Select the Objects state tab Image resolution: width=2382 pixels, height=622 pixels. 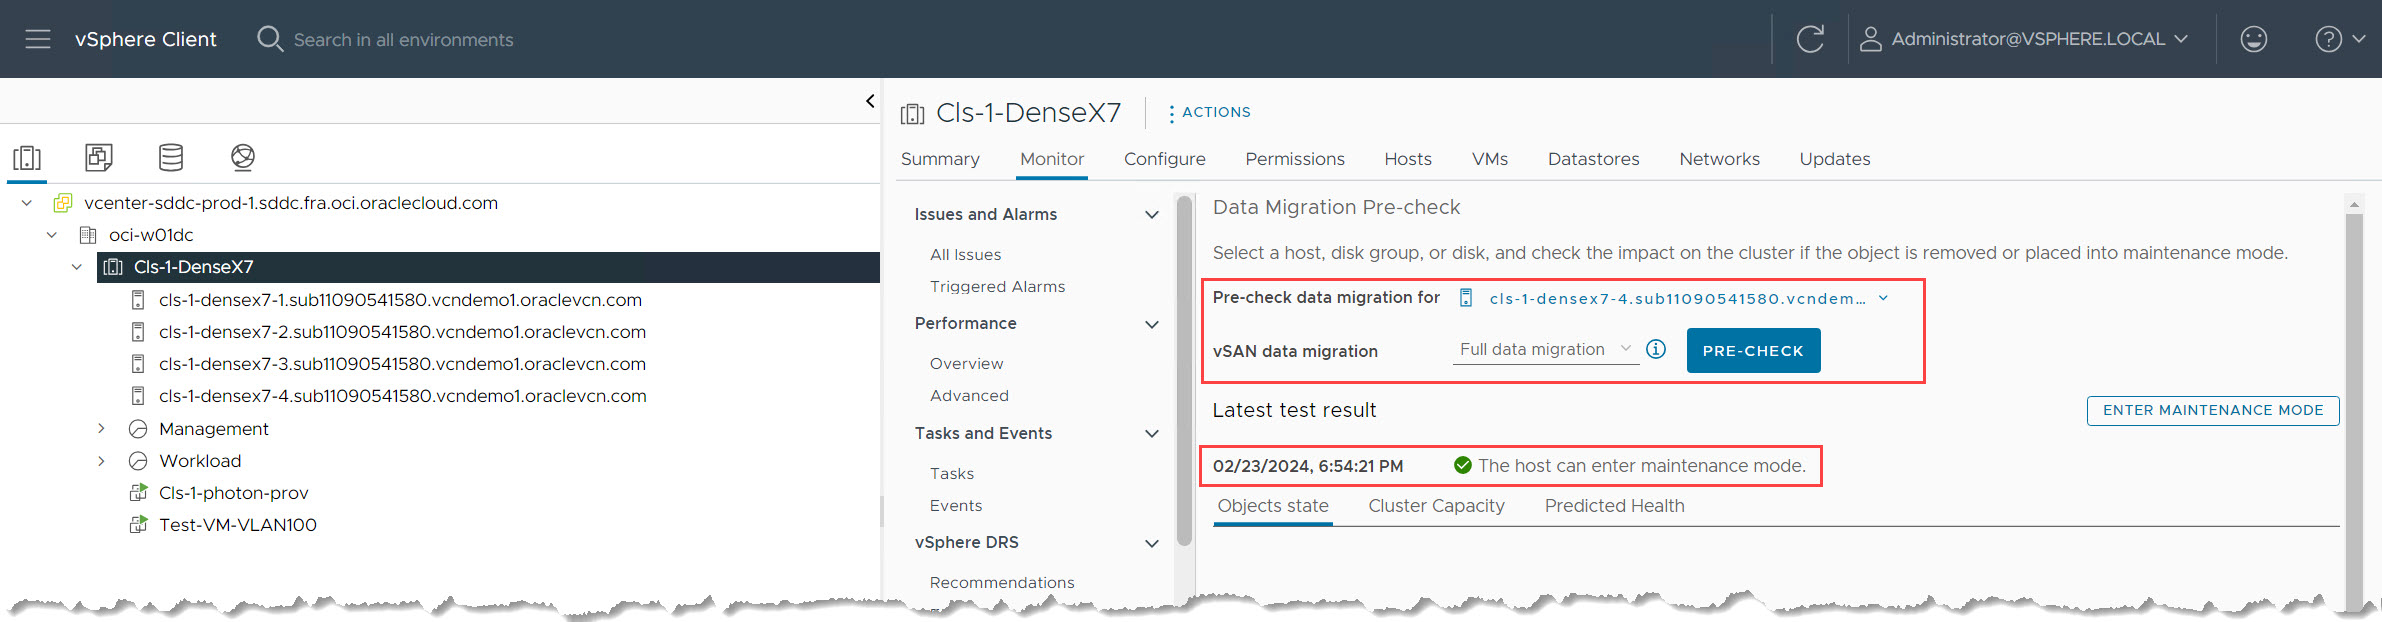click(1273, 506)
